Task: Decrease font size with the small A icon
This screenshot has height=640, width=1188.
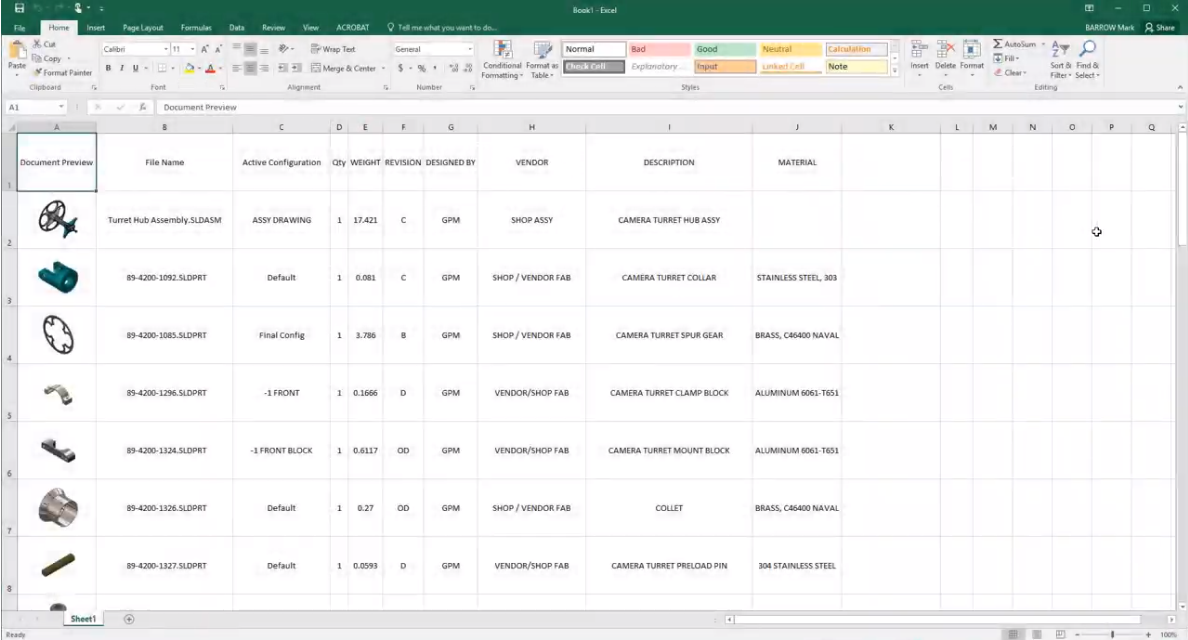Action: [218, 49]
